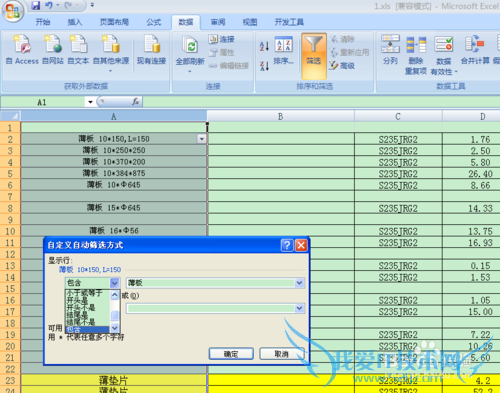Sort descending Z to A
This screenshot has height=393, width=500.
[x=264, y=66]
